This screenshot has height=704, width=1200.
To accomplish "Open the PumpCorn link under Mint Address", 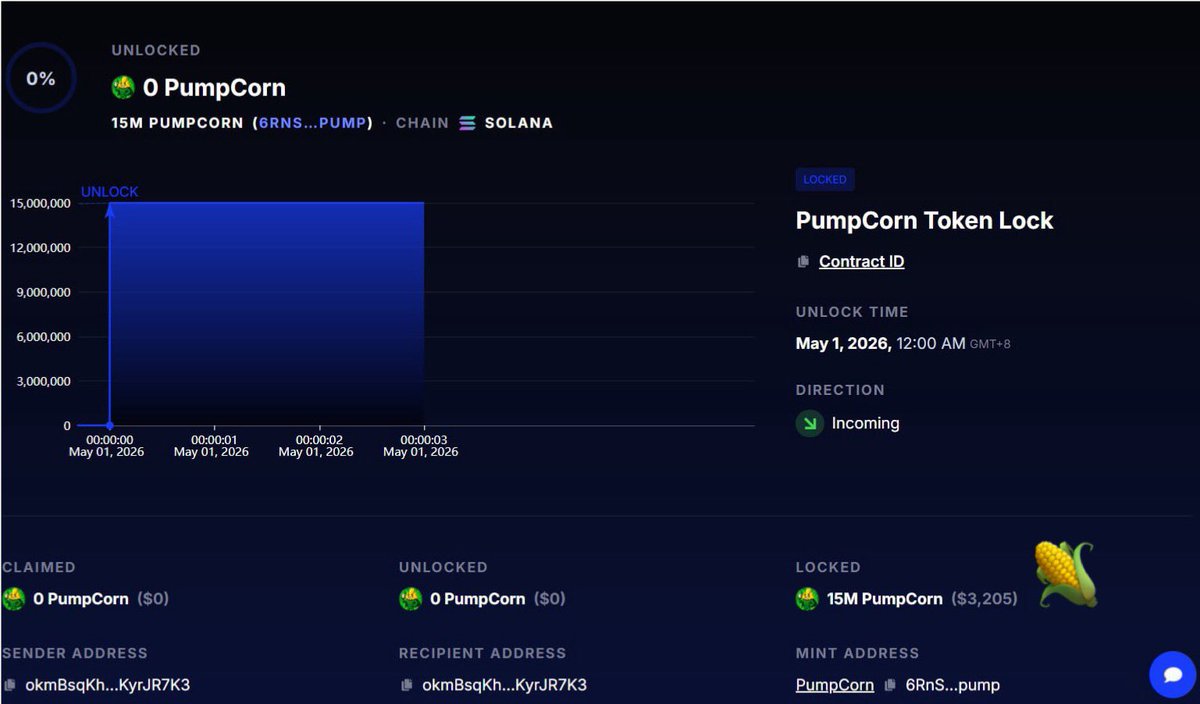I will click(834, 685).
